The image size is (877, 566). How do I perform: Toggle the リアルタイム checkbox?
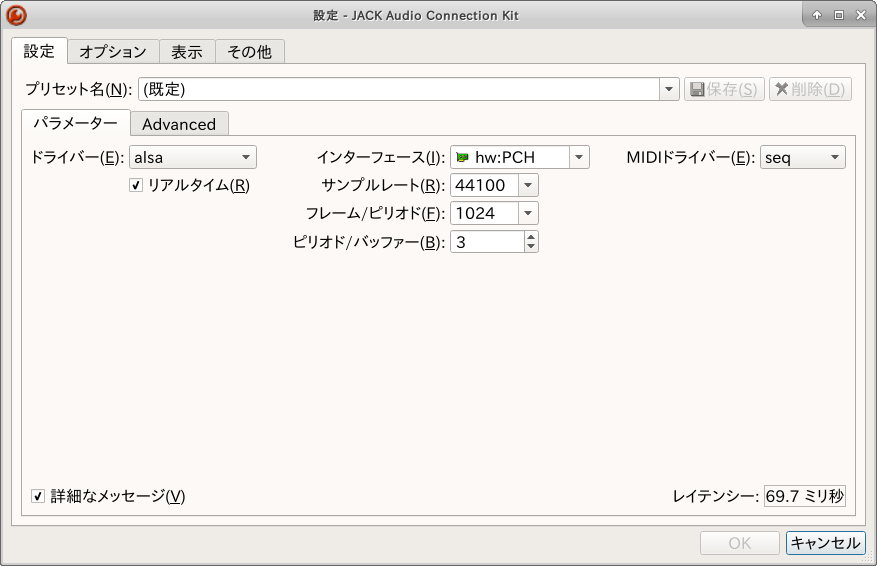[x=136, y=185]
